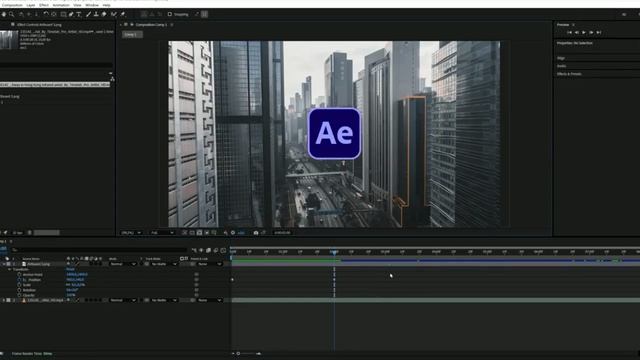Switch to the Effect Controls panel tab

[39, 25]
